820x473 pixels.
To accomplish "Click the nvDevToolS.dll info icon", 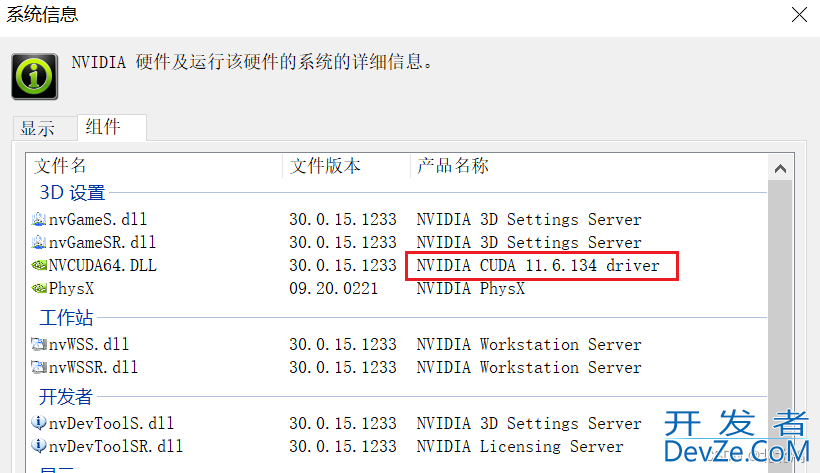I will click(39, 422).
